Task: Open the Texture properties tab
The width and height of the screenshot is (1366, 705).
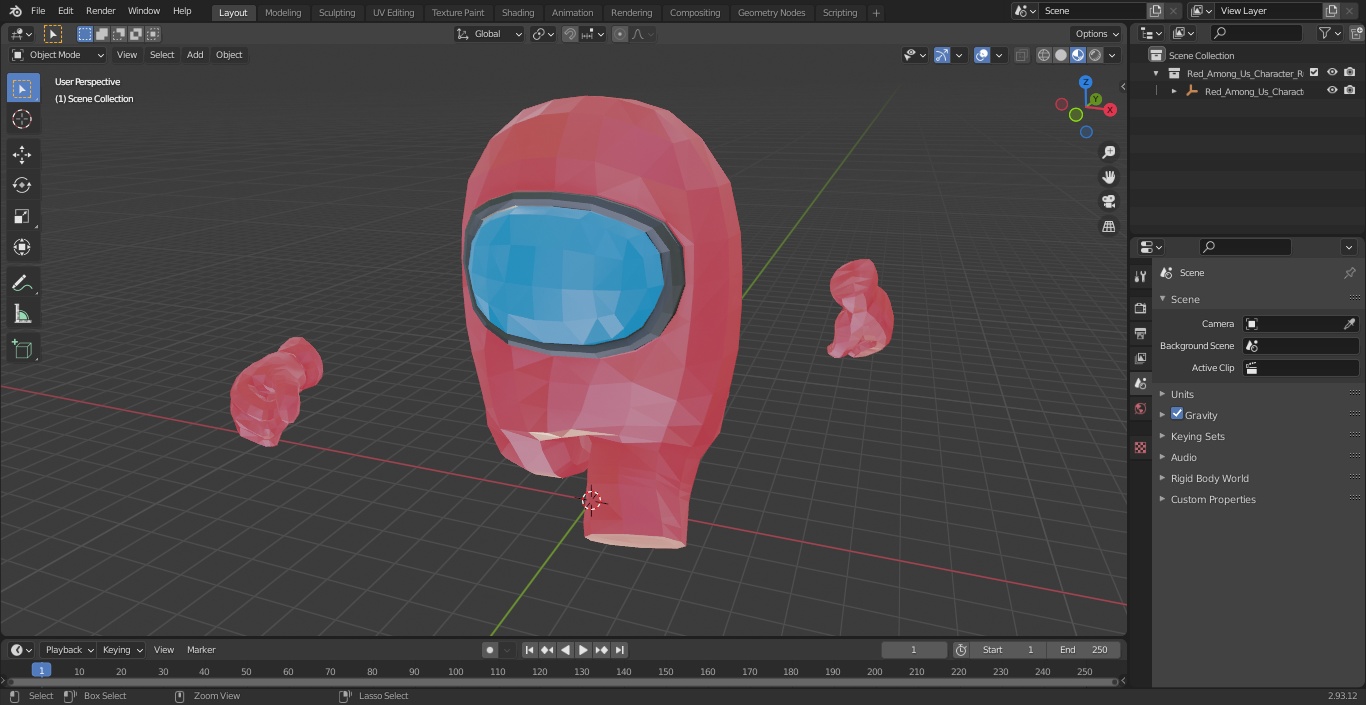Action: click(x=1140, y=447)
